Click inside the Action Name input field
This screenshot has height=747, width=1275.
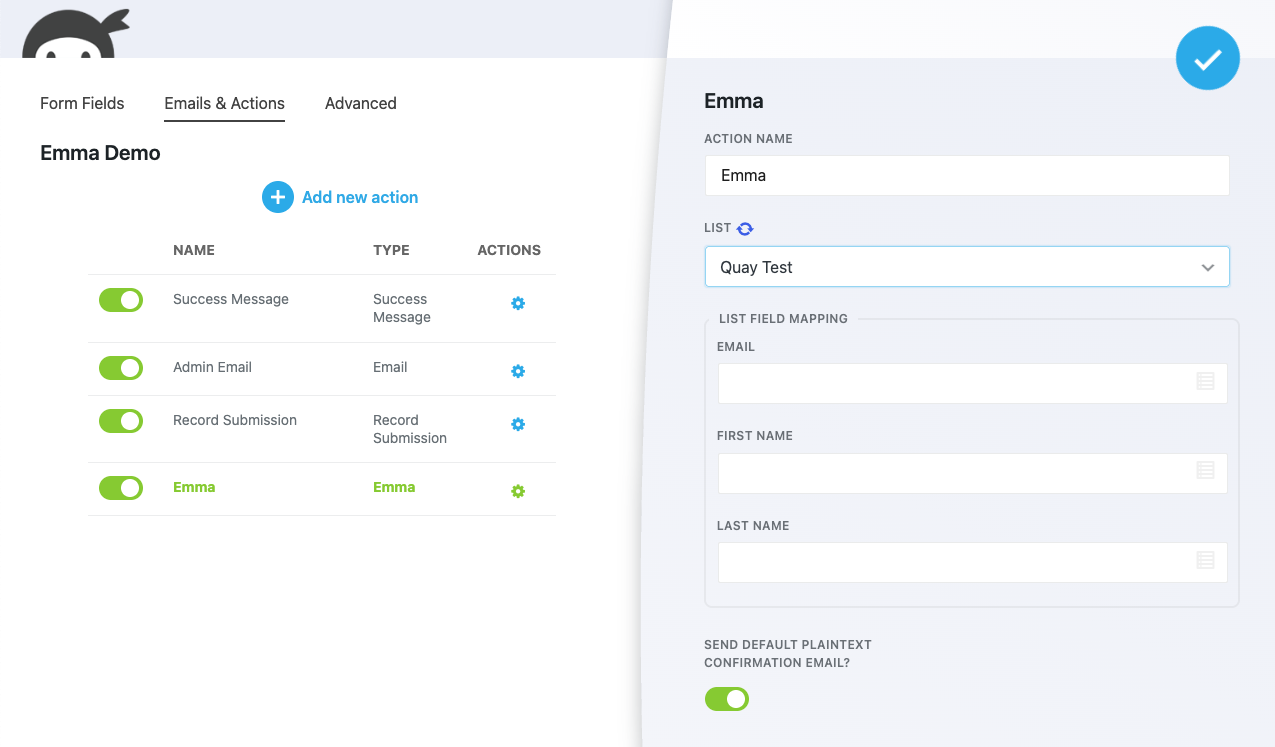pyautogui.click(x=967, y=175)
